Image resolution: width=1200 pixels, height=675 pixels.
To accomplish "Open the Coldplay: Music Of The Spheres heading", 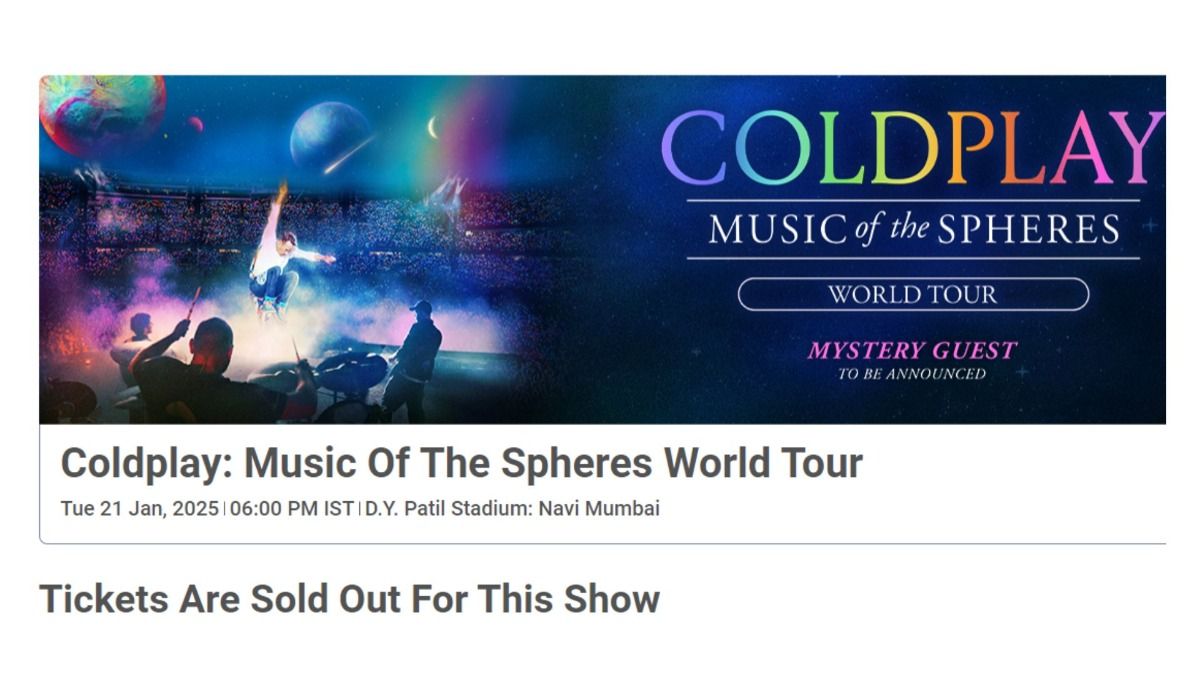I will tap(461, 463).
